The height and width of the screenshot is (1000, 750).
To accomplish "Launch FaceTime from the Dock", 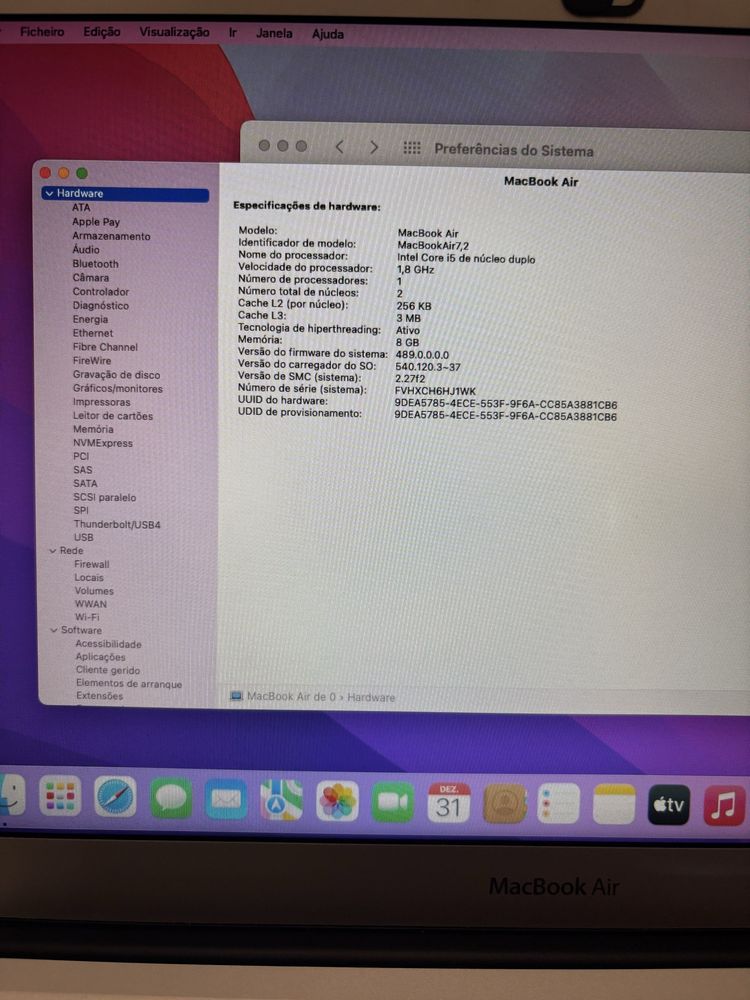I will pyautogui.click(x=392, y=802).
